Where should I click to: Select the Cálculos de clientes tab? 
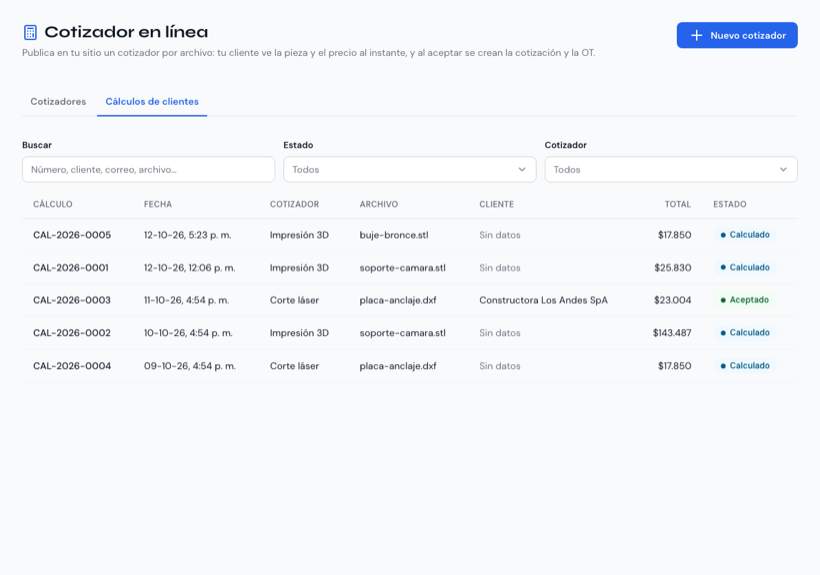(152, 101)
